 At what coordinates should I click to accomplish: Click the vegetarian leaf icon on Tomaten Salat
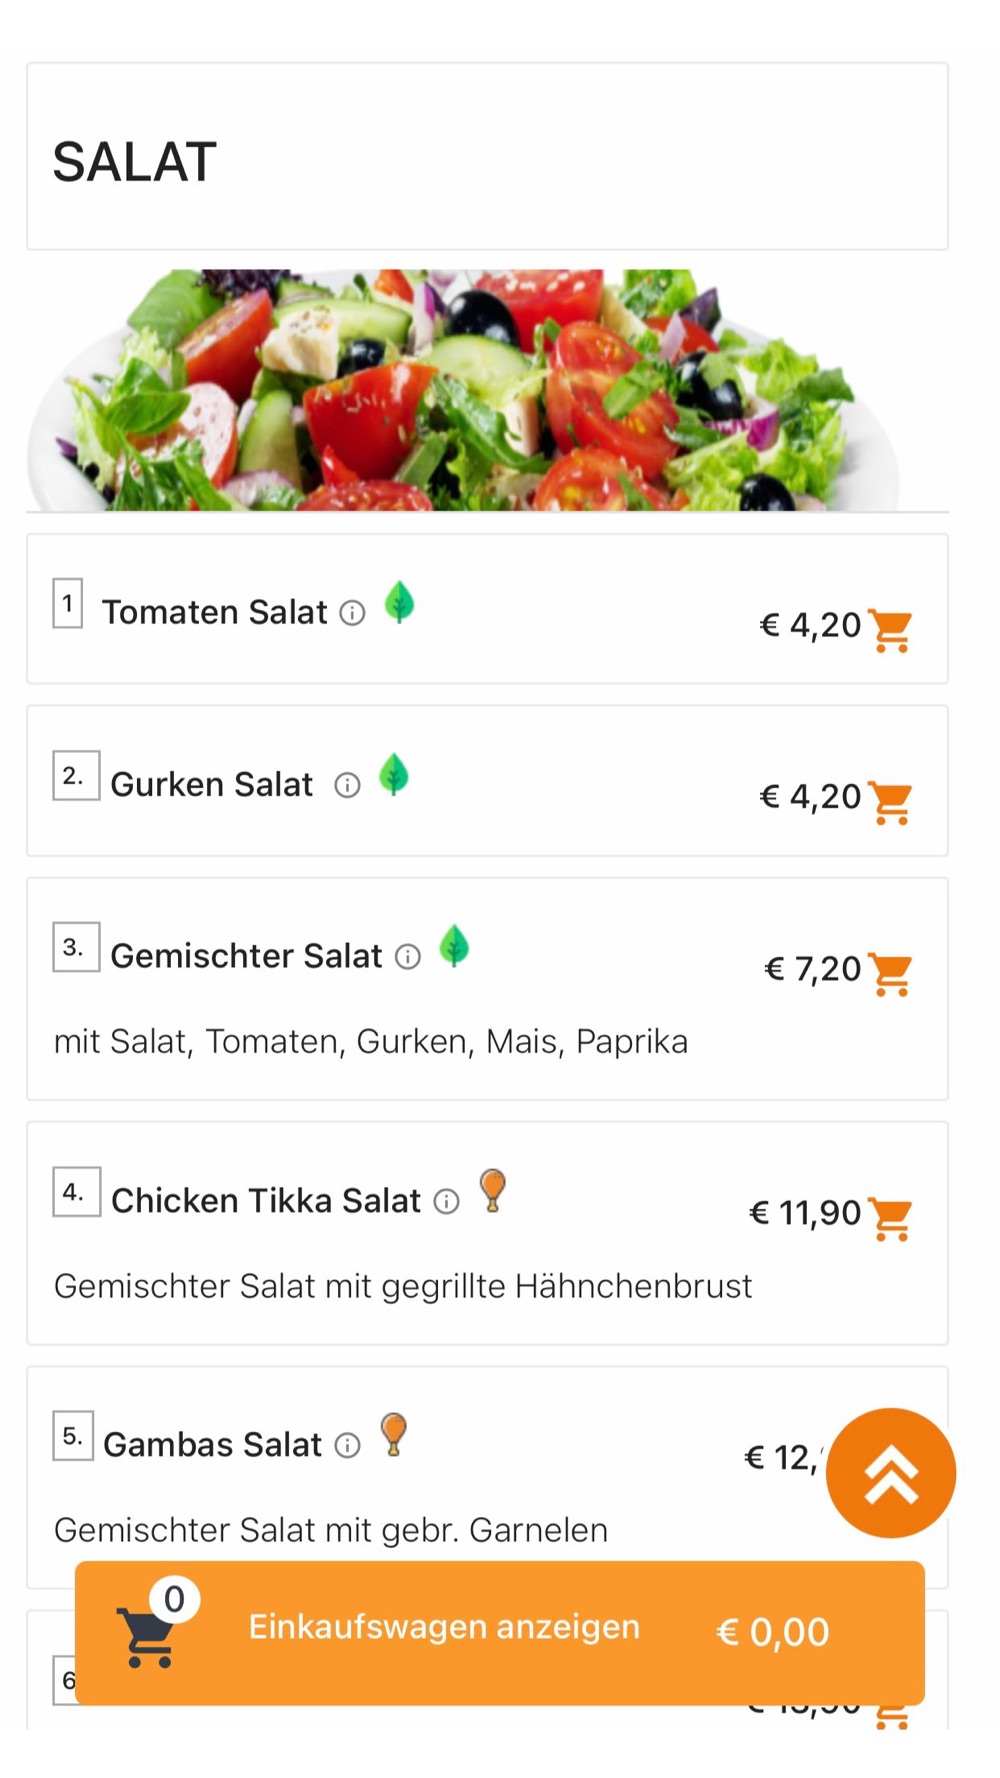pyautogui.click(x=400, y=602)
